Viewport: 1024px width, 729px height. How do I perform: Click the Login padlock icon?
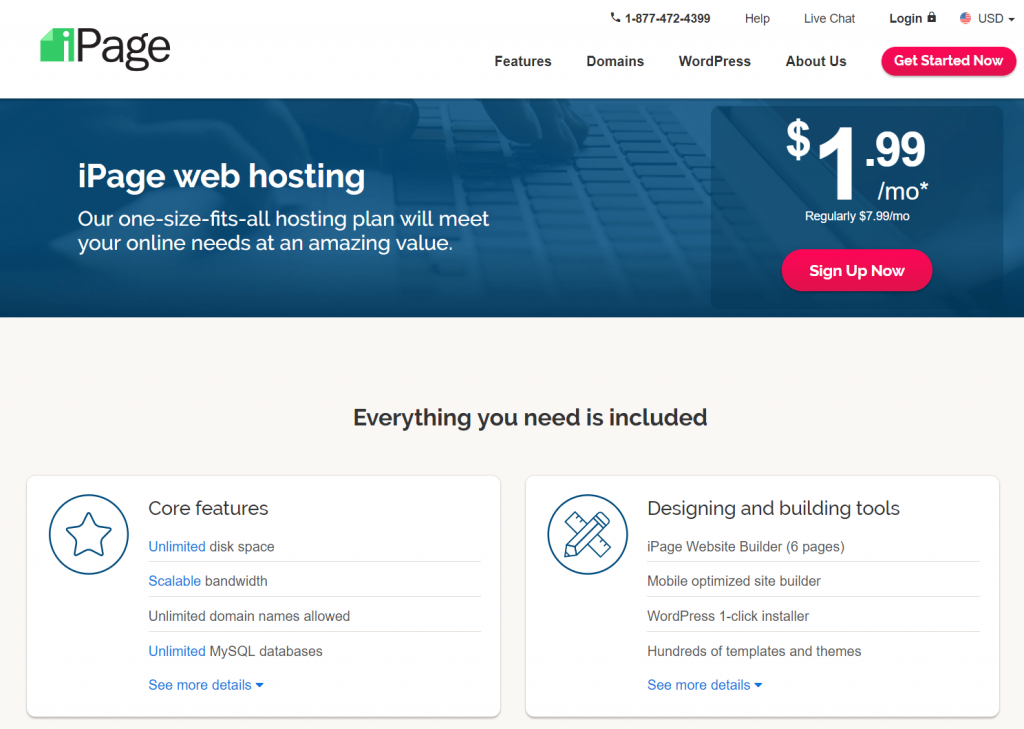click(932, 17)
